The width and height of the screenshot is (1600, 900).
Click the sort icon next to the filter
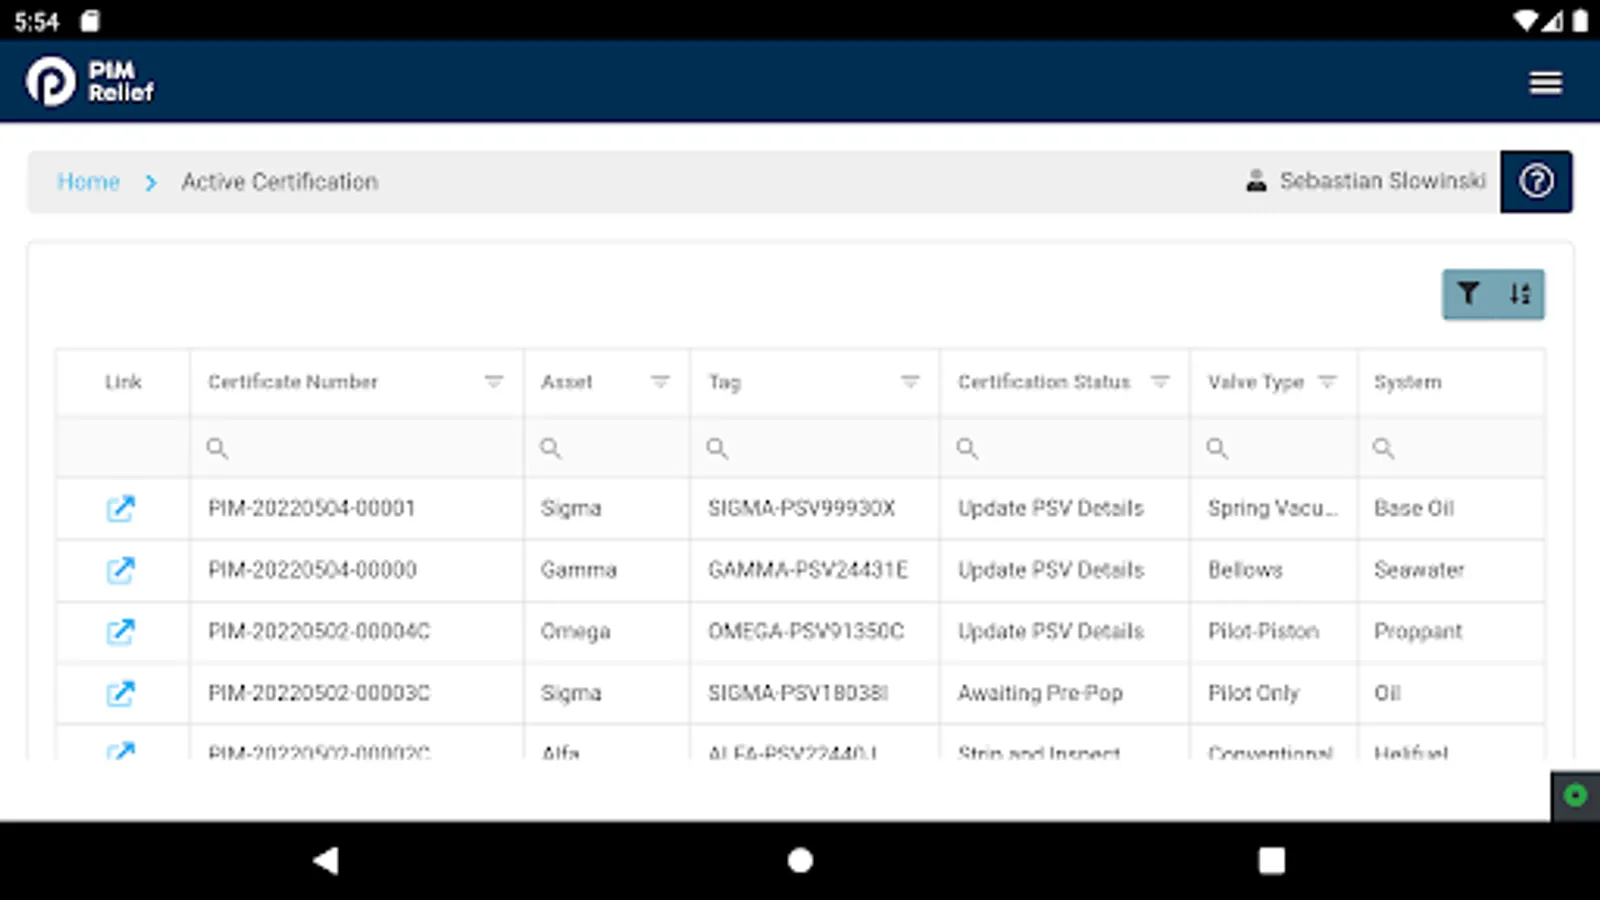pyautogui.click(x=1521, y=294)
